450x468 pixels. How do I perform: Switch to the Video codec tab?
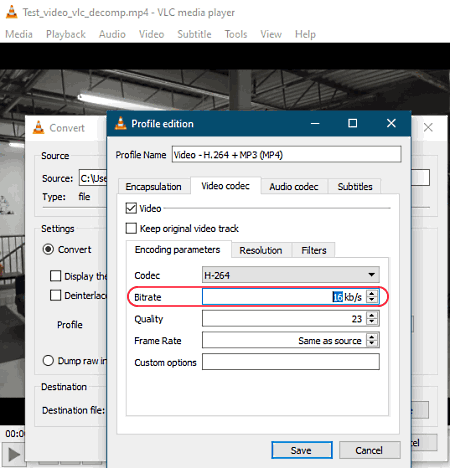point(225,186)
